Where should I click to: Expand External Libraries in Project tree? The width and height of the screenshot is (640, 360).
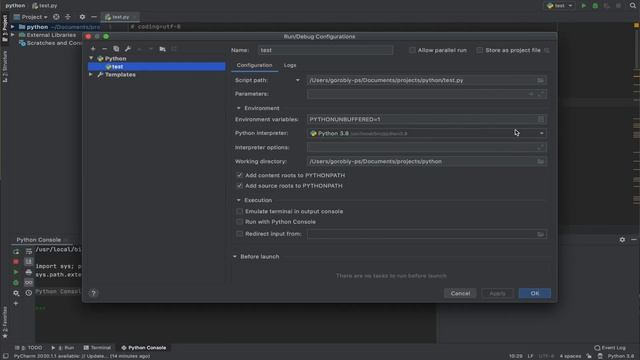point(13,35)
